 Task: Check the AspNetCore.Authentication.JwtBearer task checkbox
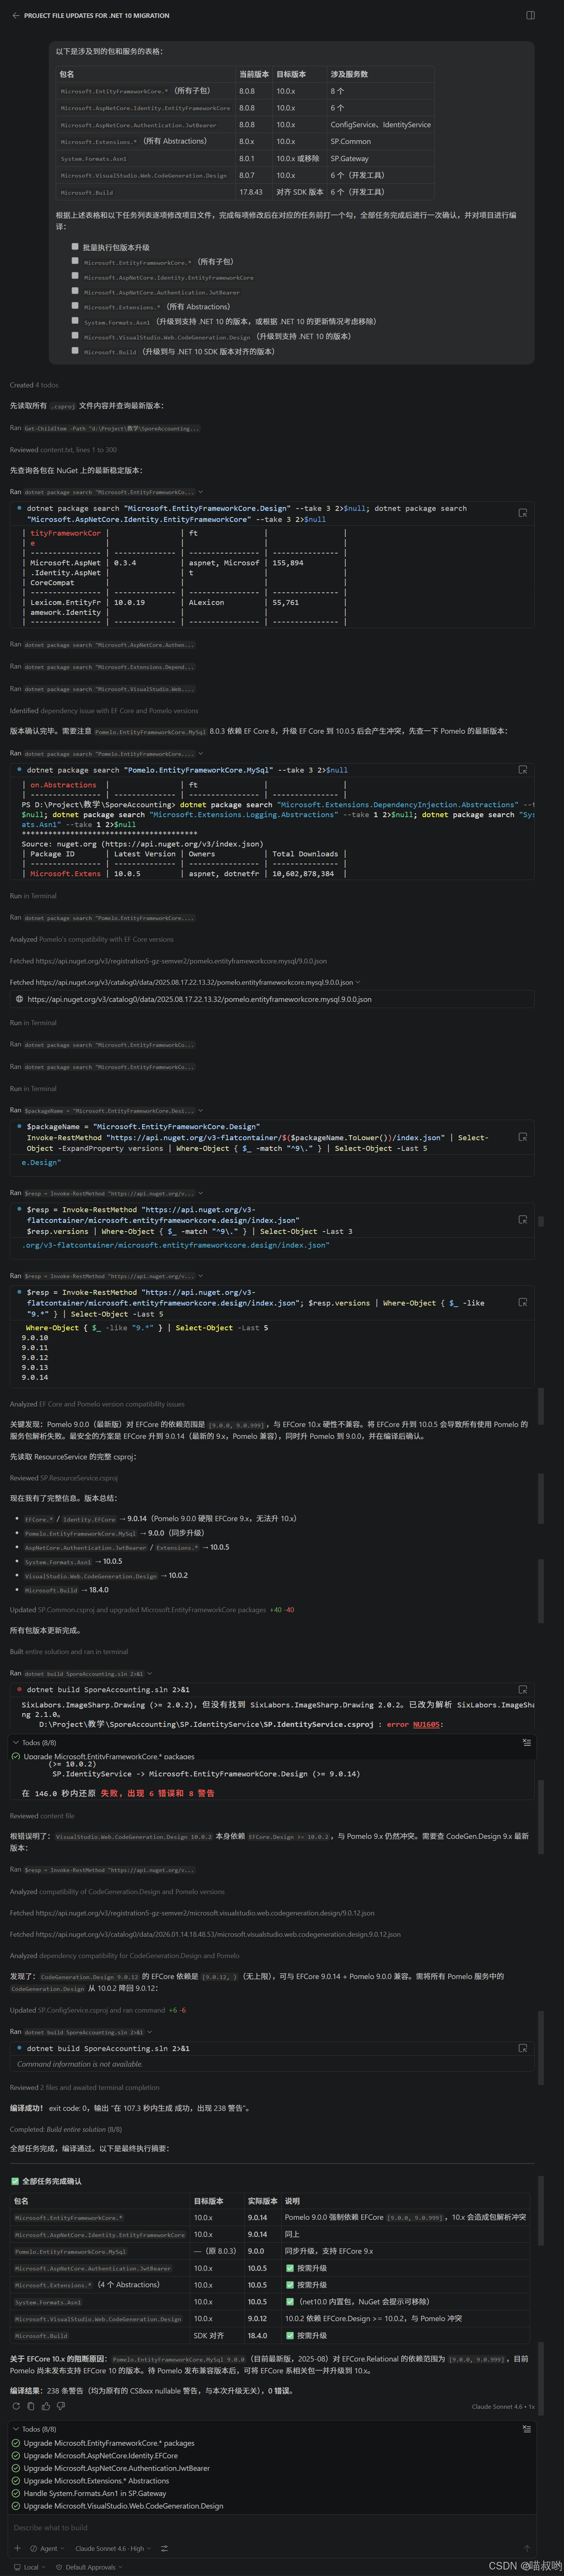tap(75, 291)
